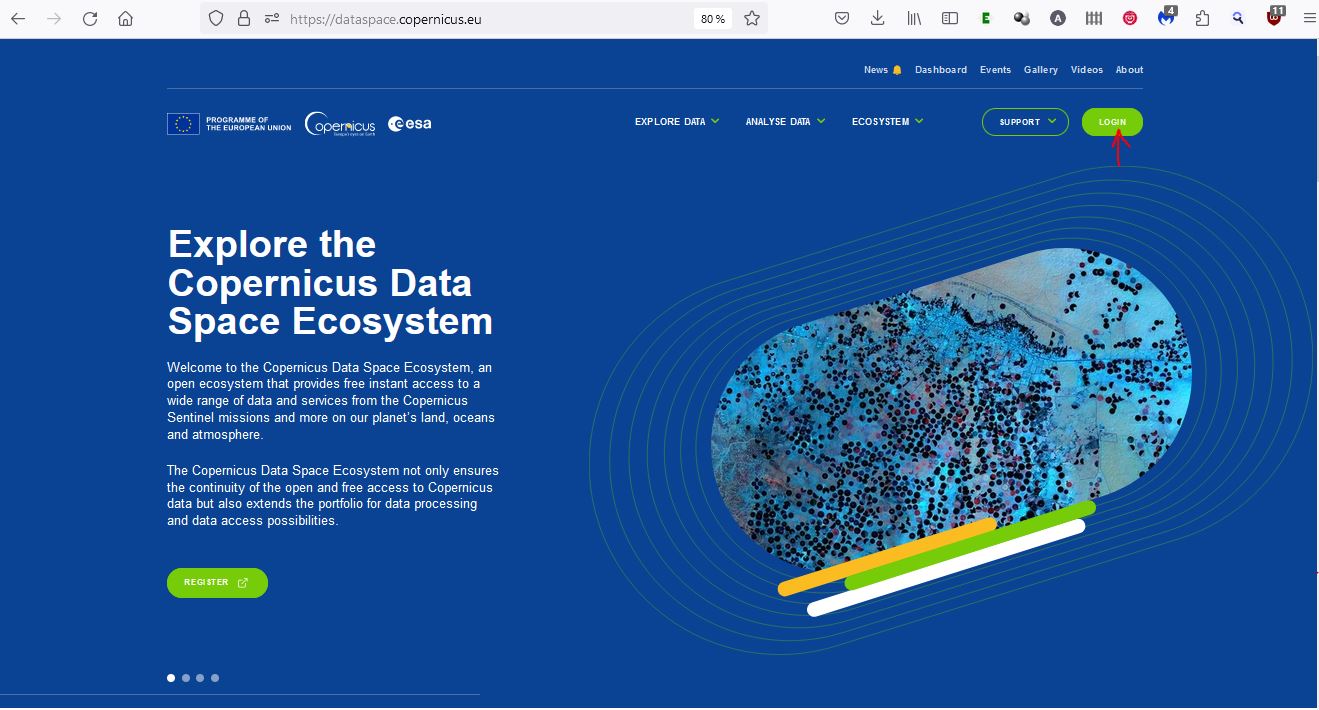Open the Extensions puzzle-piece menu
This screenshot has height=710, width=1319.
[1202, 18]
